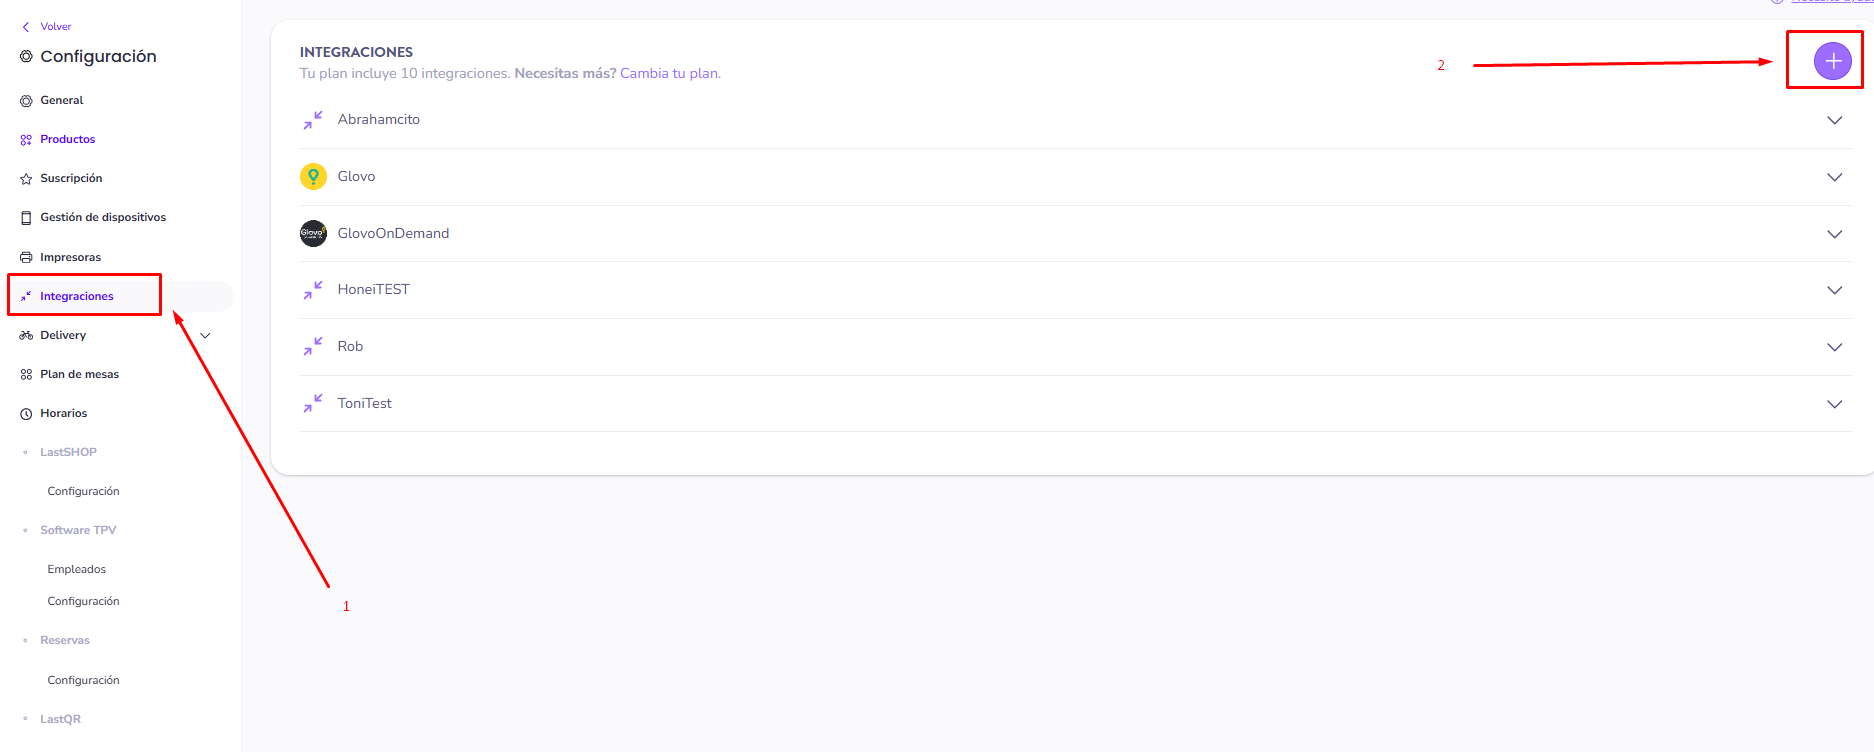
Task: Select Integraciones in the sidebar
Action: [x=77, y=296]
